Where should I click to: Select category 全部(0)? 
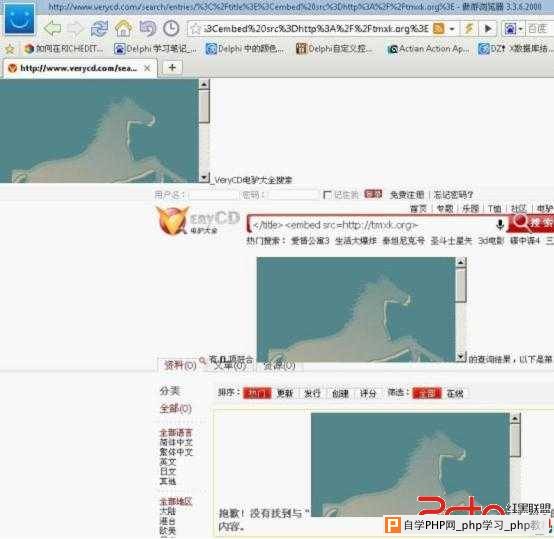176,409
